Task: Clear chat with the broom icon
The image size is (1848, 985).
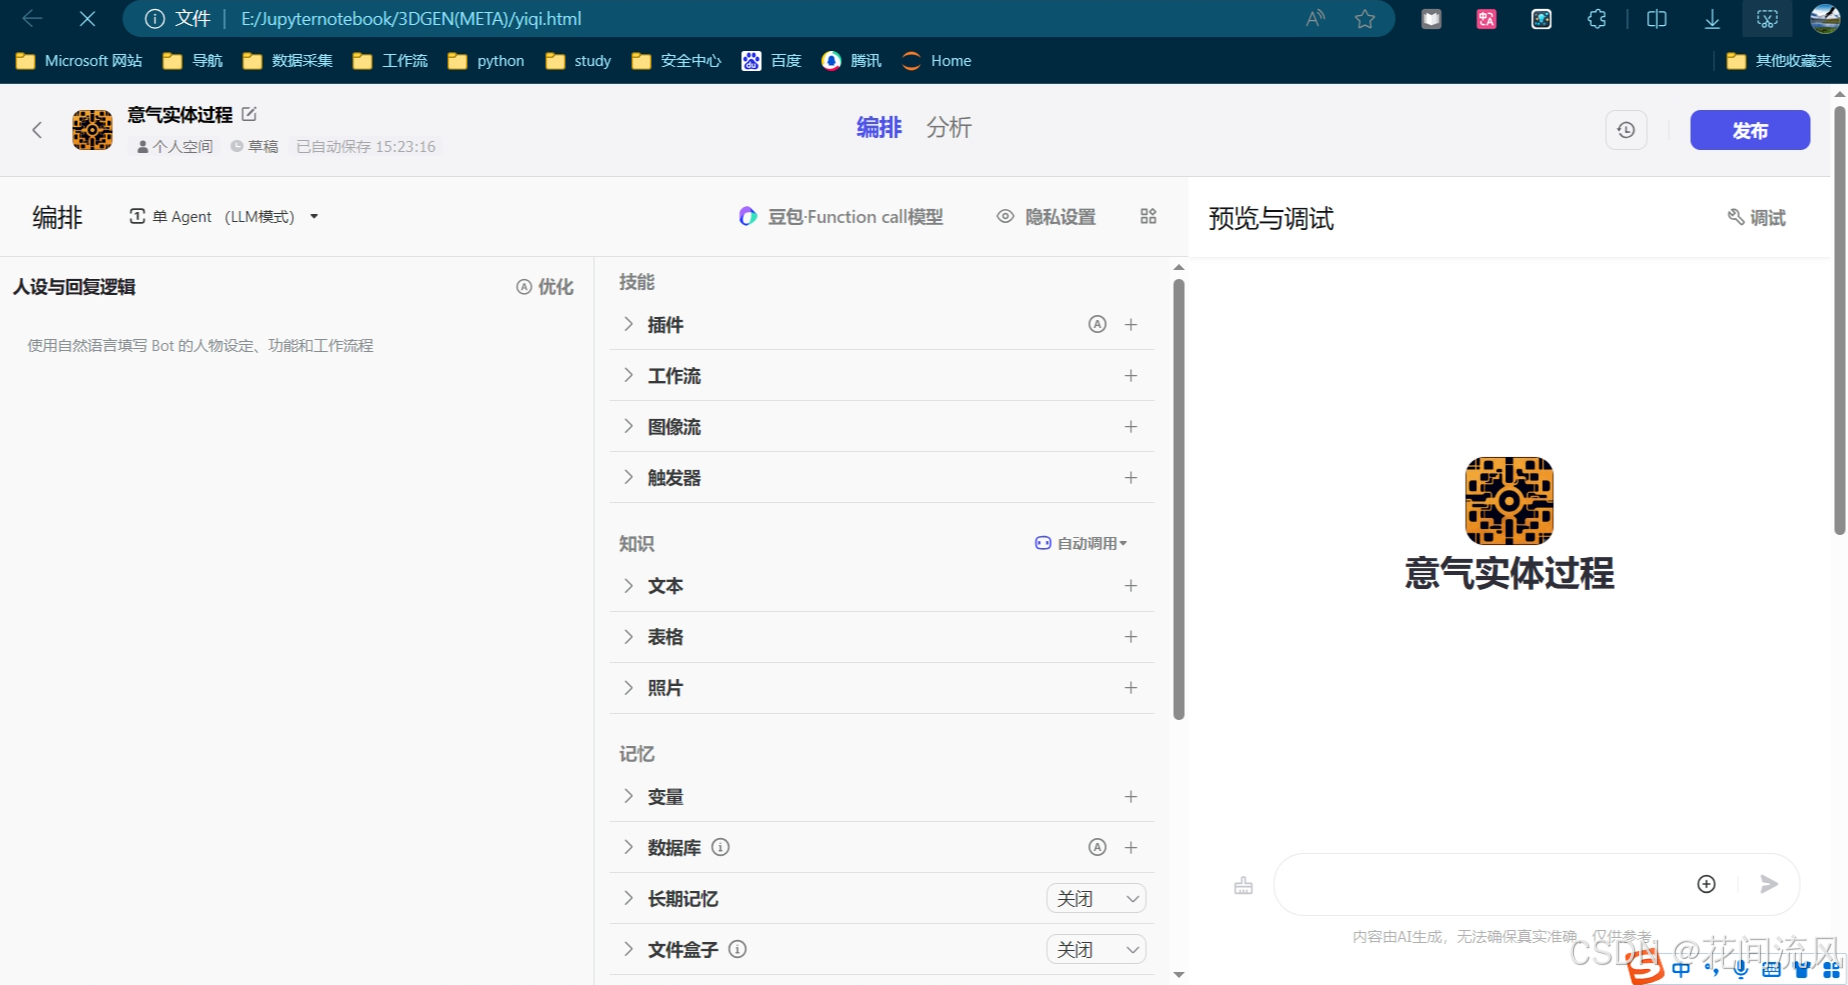Action: tap(1243, 885)
